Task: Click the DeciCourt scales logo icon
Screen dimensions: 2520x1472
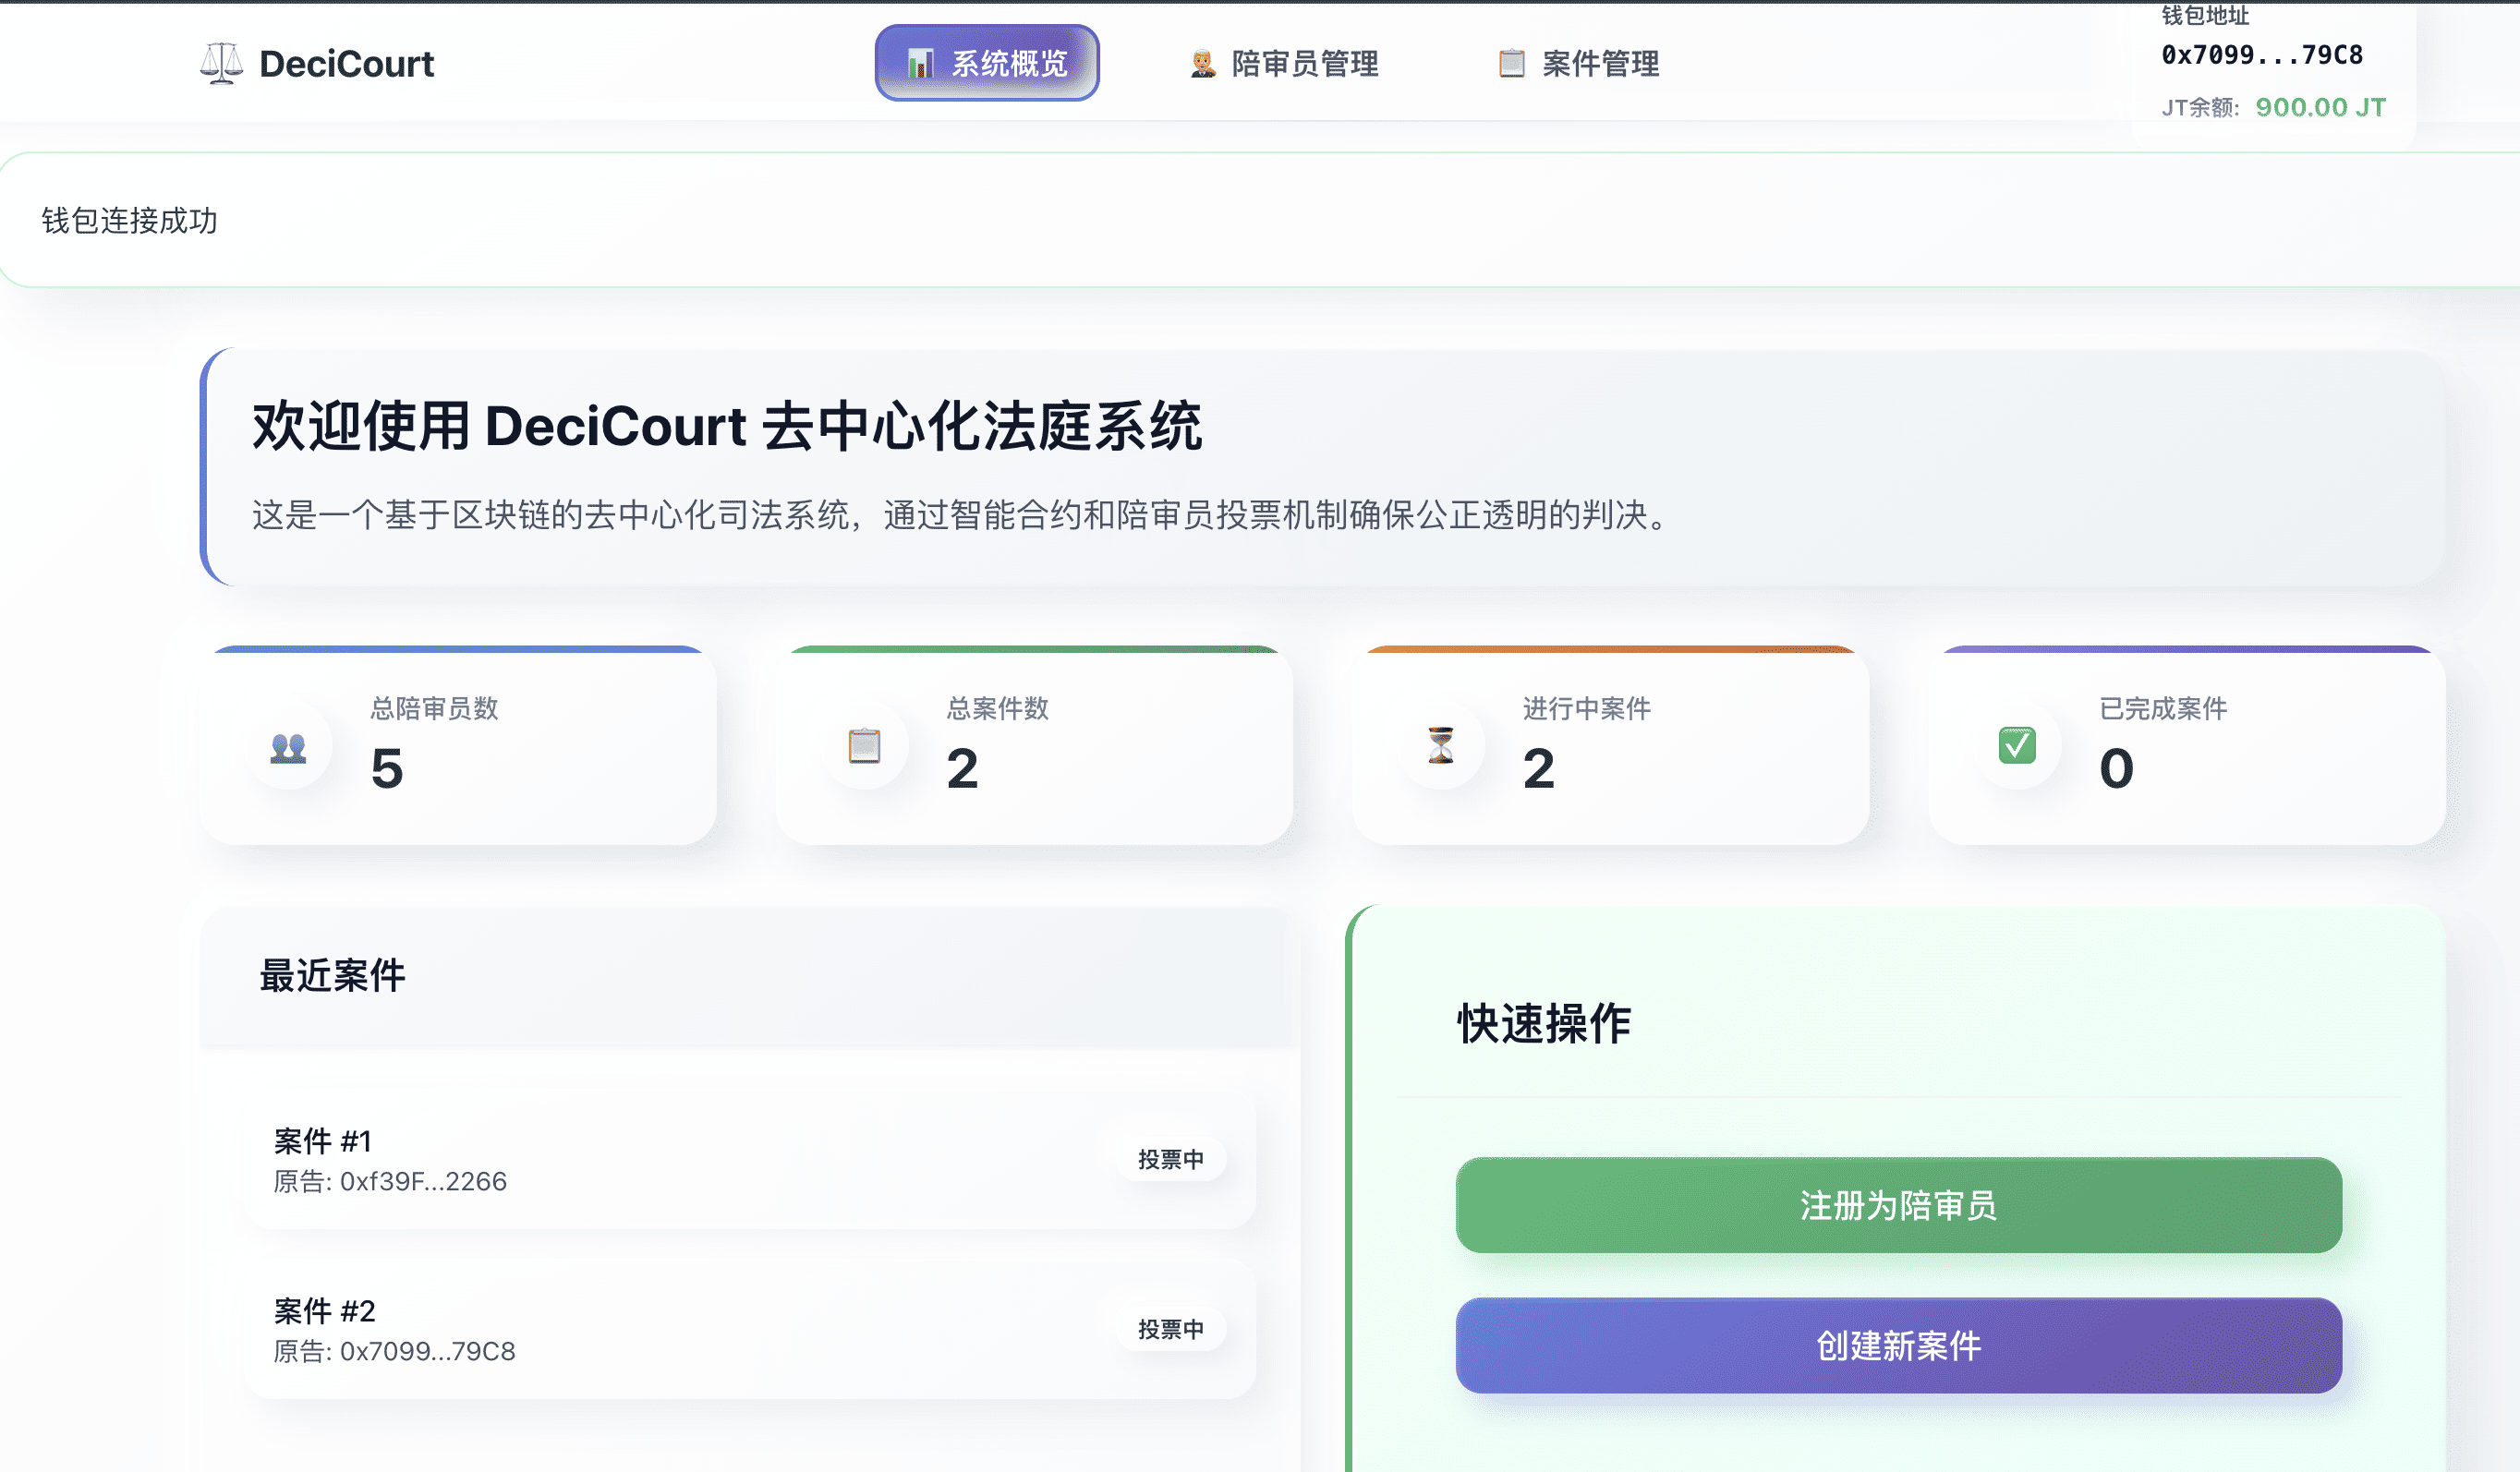Action: 221,63
